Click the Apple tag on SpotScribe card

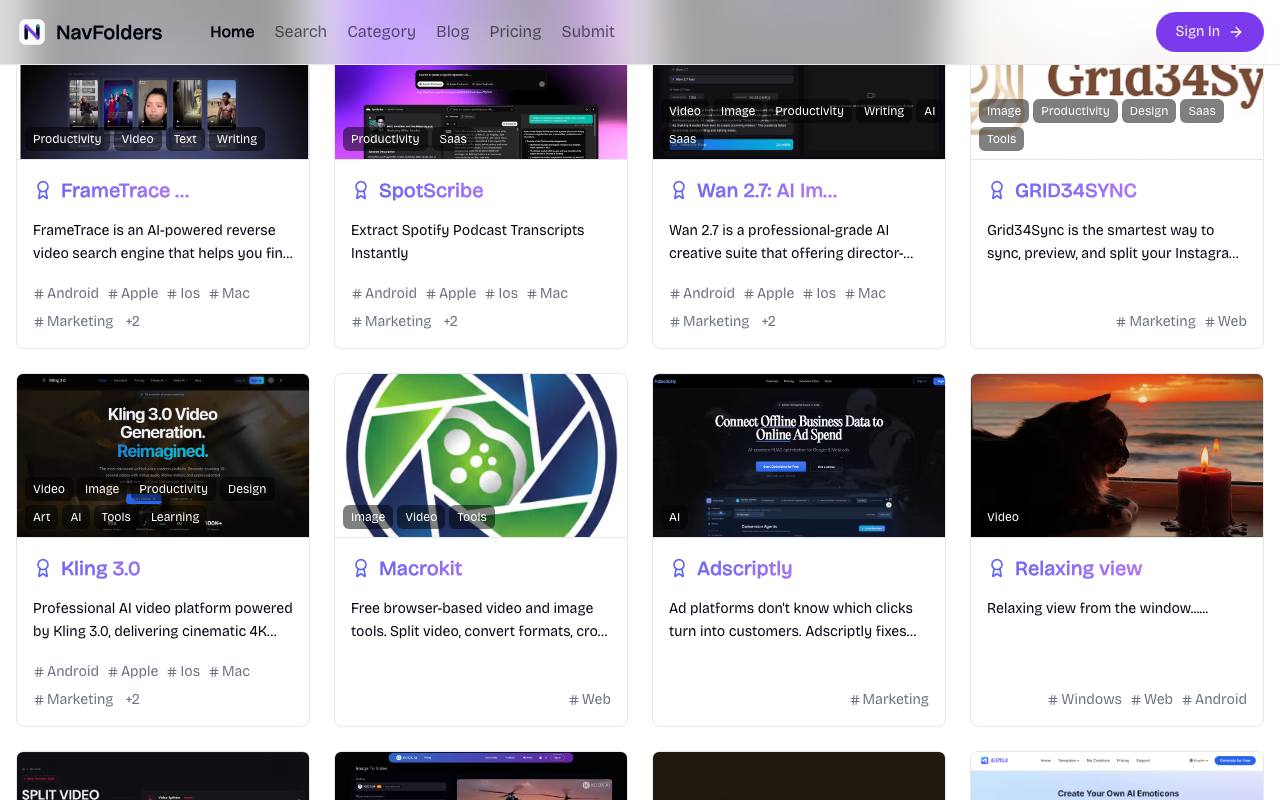point(451,293)
